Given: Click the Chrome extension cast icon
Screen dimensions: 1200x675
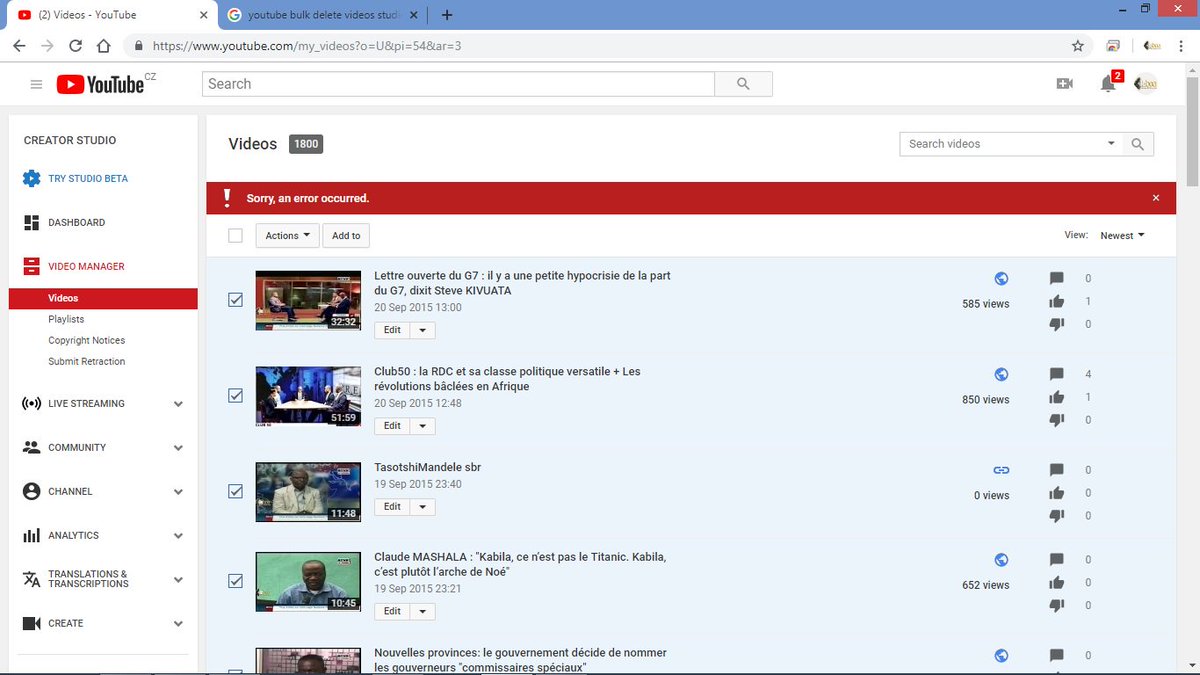Looking at the screenshot, I should (1113, 45).
